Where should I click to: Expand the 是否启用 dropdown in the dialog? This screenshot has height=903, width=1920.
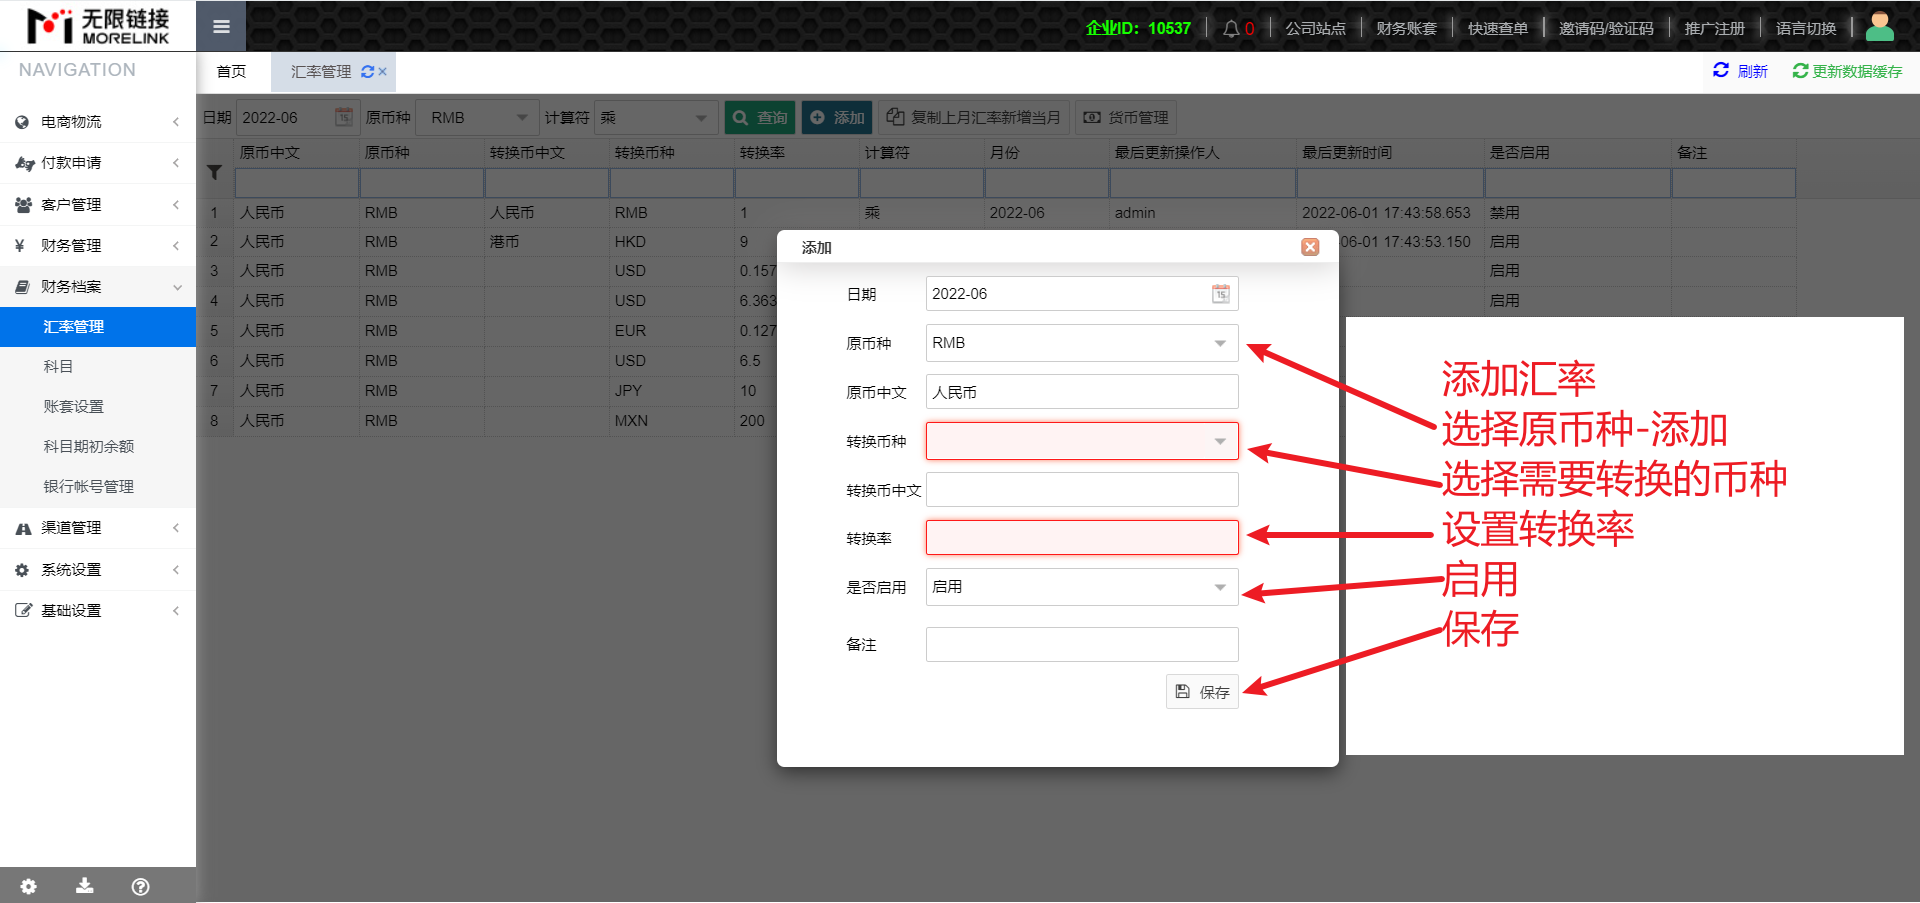tap(1220, 587)
